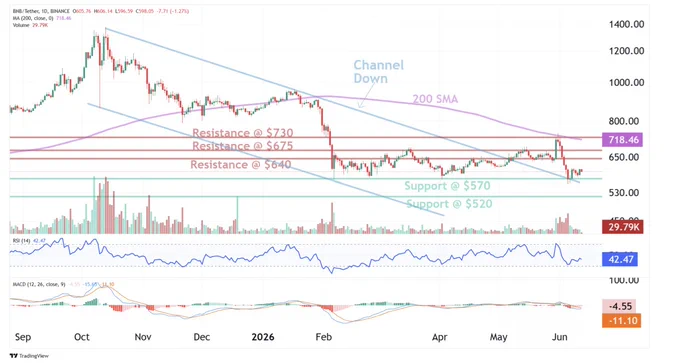Viewport: 680px width, 363px height.
Task: Select the Support @ $520 label
Action: 449,204
